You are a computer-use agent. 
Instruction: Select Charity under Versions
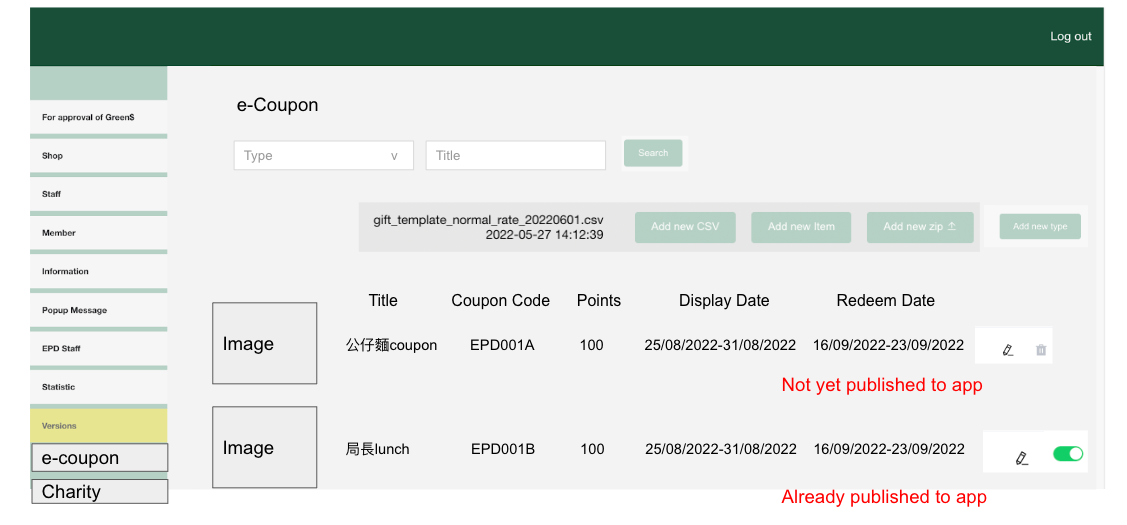tap(99, 492)
